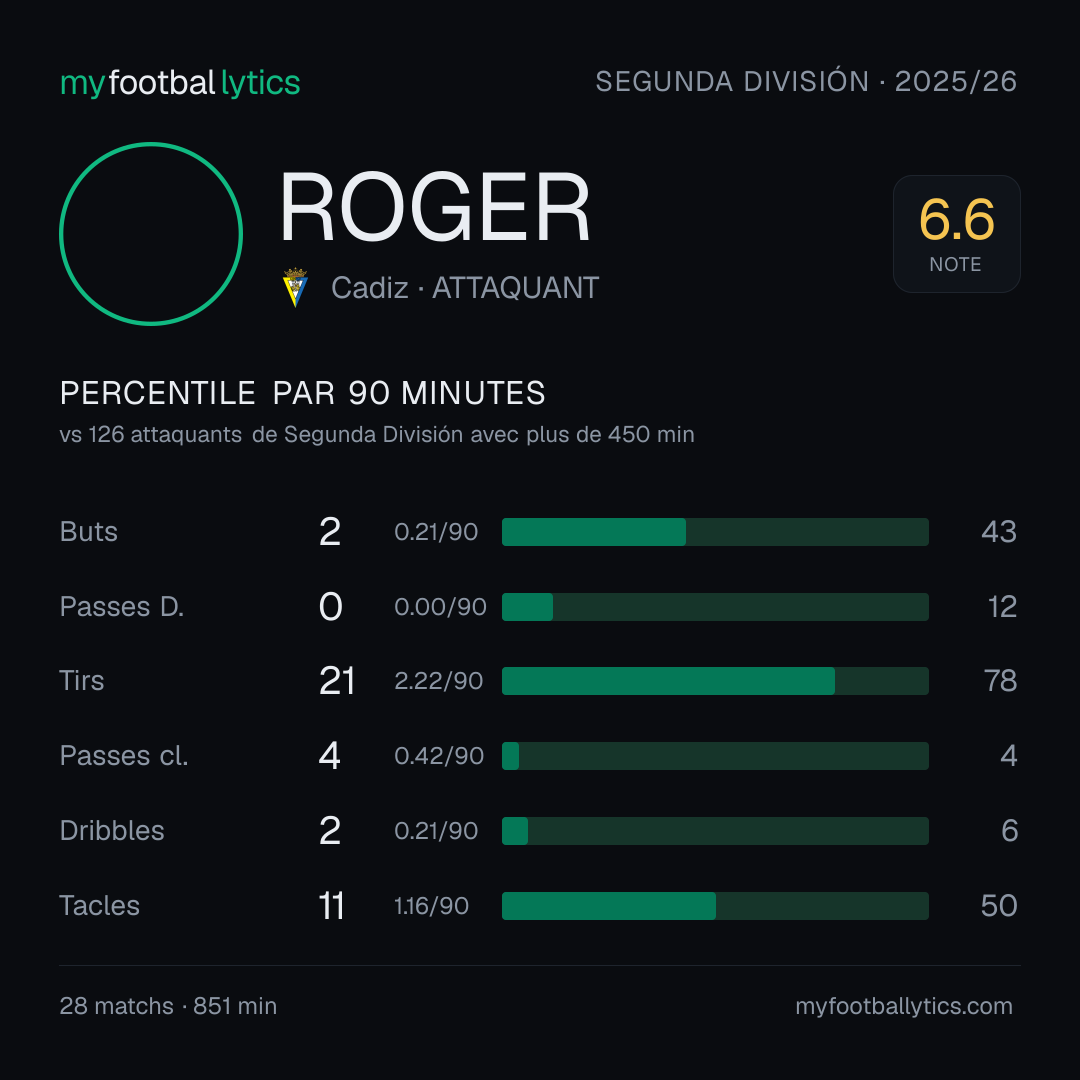Click the Tirs percentile bar
Screen dimensions: 1080x1080
tap(715, 681)
